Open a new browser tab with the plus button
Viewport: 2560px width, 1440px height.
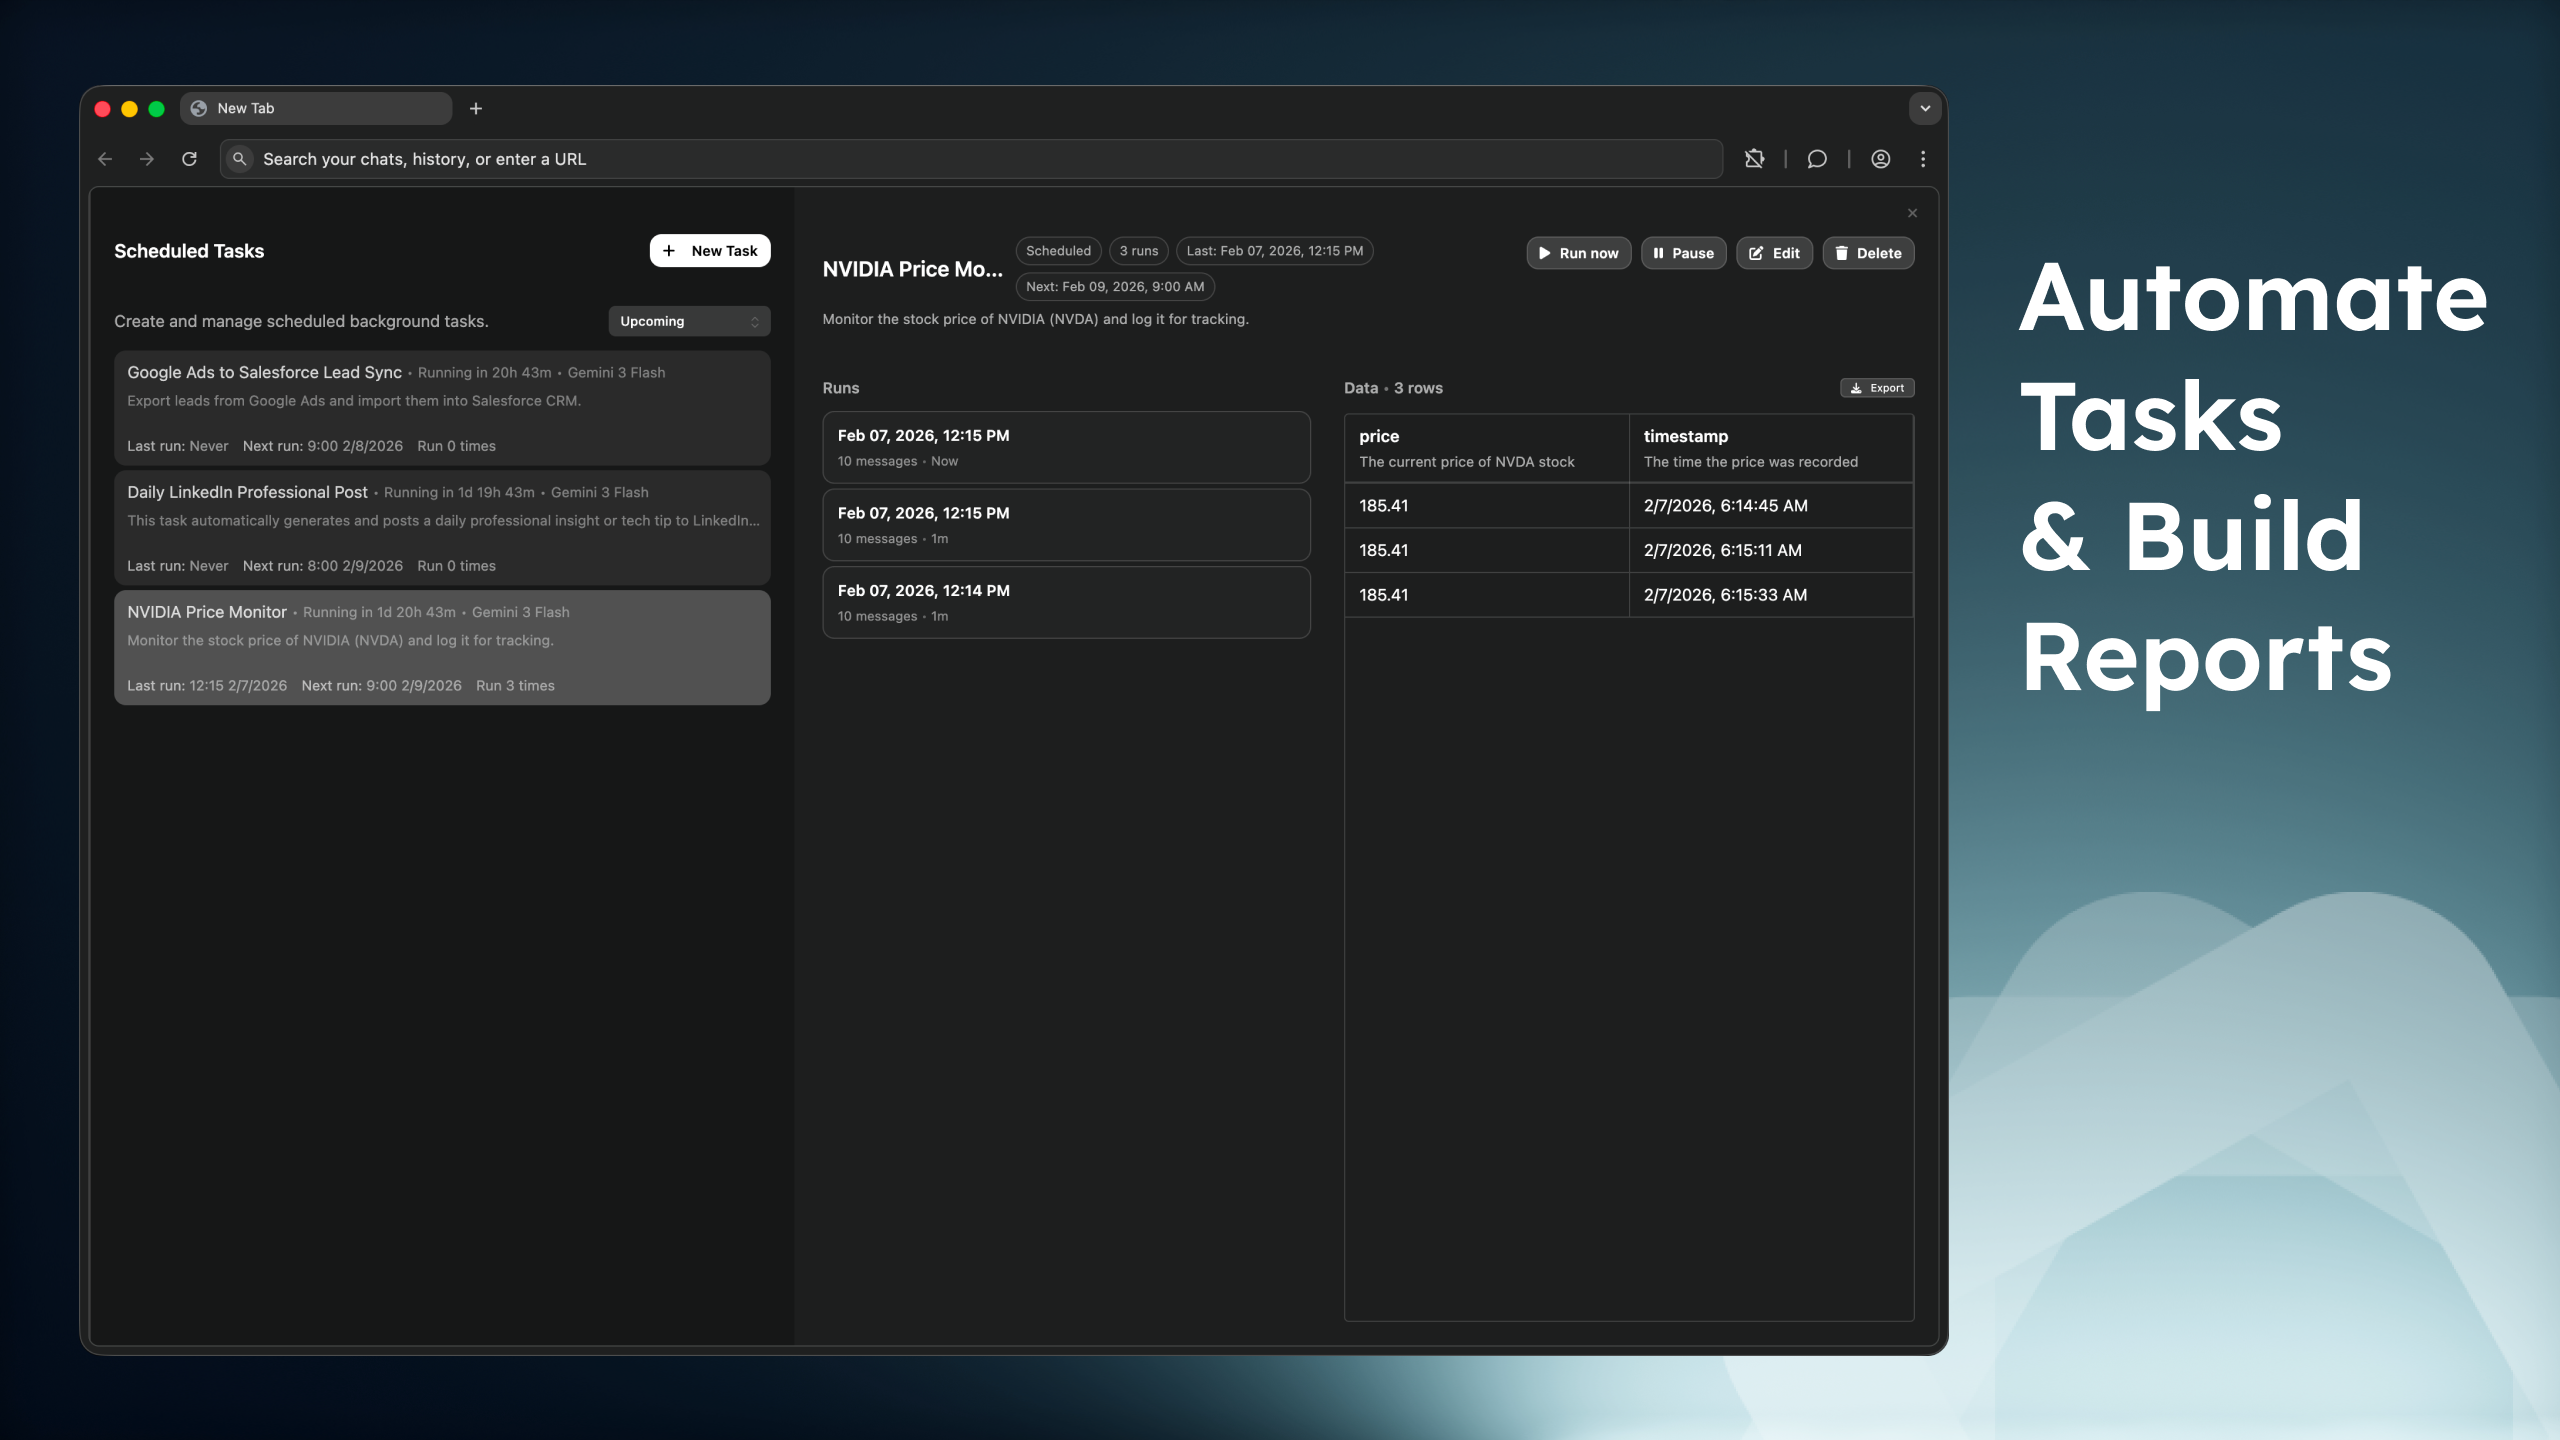pos(475,108)
